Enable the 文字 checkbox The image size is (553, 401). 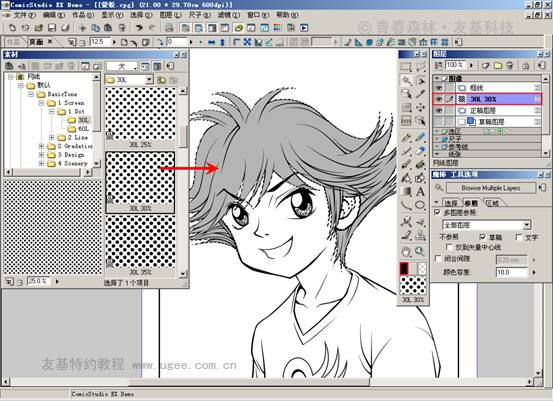pyautogui.click(x=519, y=237)
